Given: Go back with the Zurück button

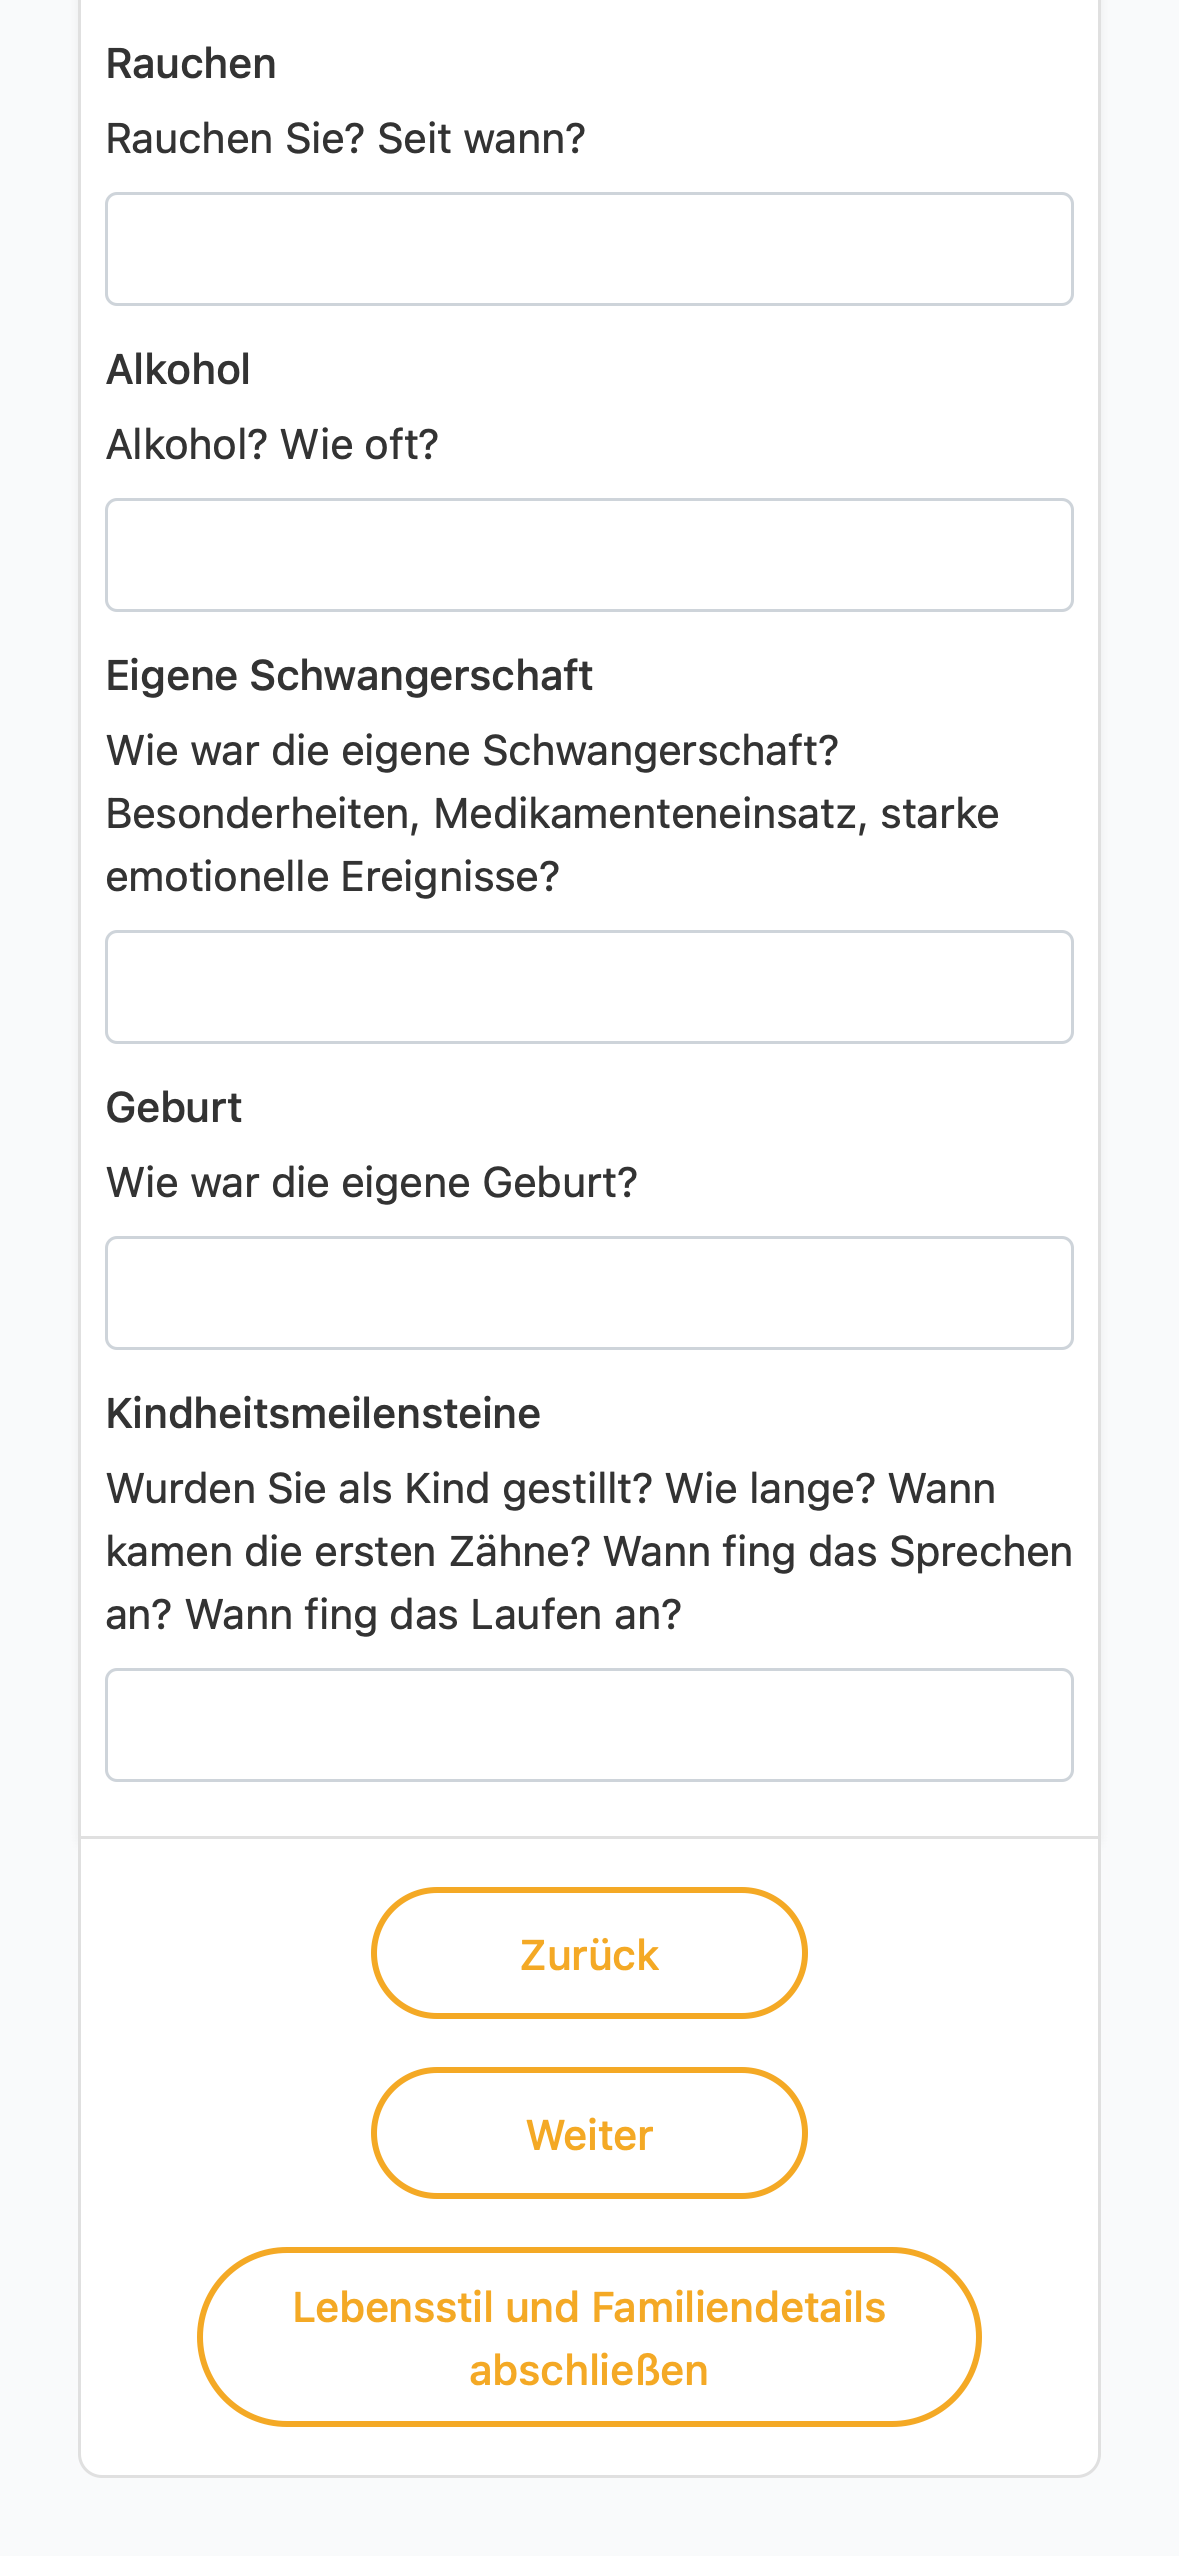Looking at the screenshot, I should 589,1953.
